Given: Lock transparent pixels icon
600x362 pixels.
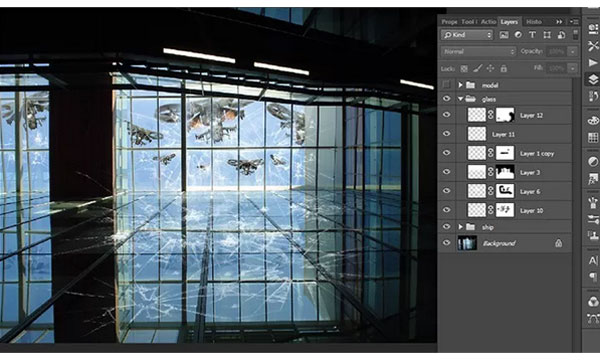Looking at the screenshot, I should (464, 68).
